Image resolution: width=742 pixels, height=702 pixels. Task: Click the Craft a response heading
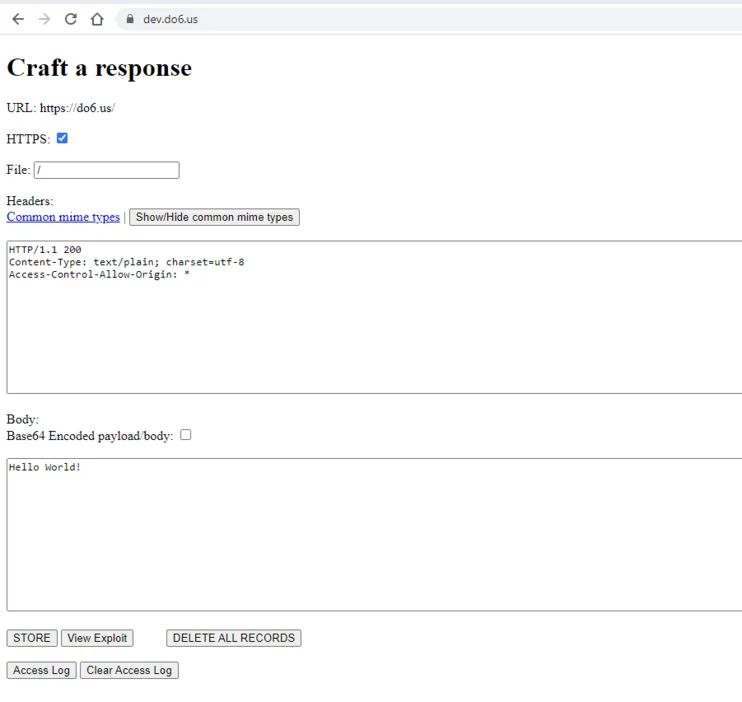point(99,68)
